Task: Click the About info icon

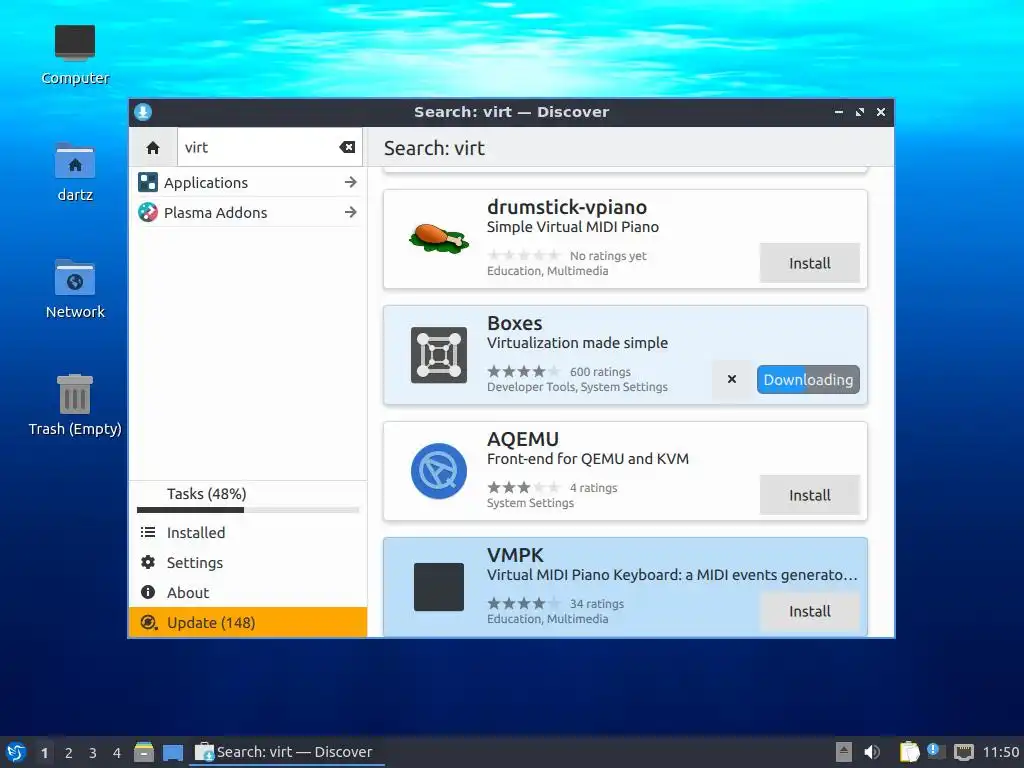Action: point(148,592)
